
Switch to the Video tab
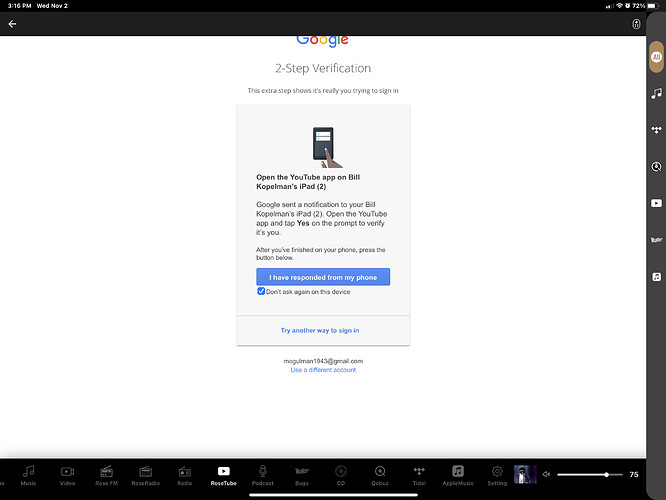coord(67,475)
